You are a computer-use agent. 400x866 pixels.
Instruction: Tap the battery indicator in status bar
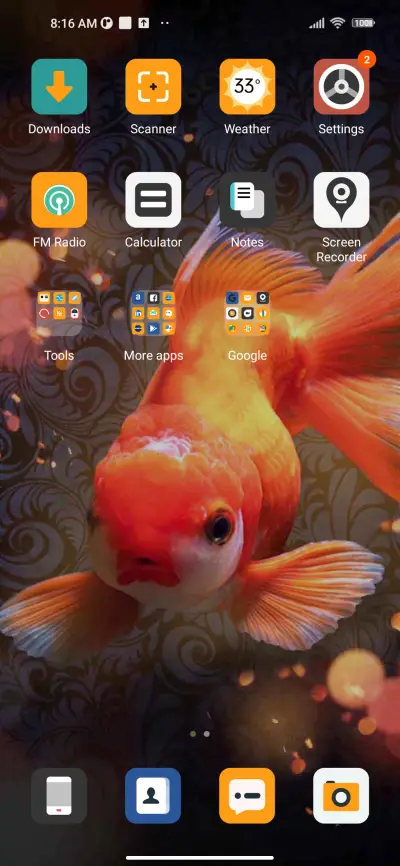363,23
